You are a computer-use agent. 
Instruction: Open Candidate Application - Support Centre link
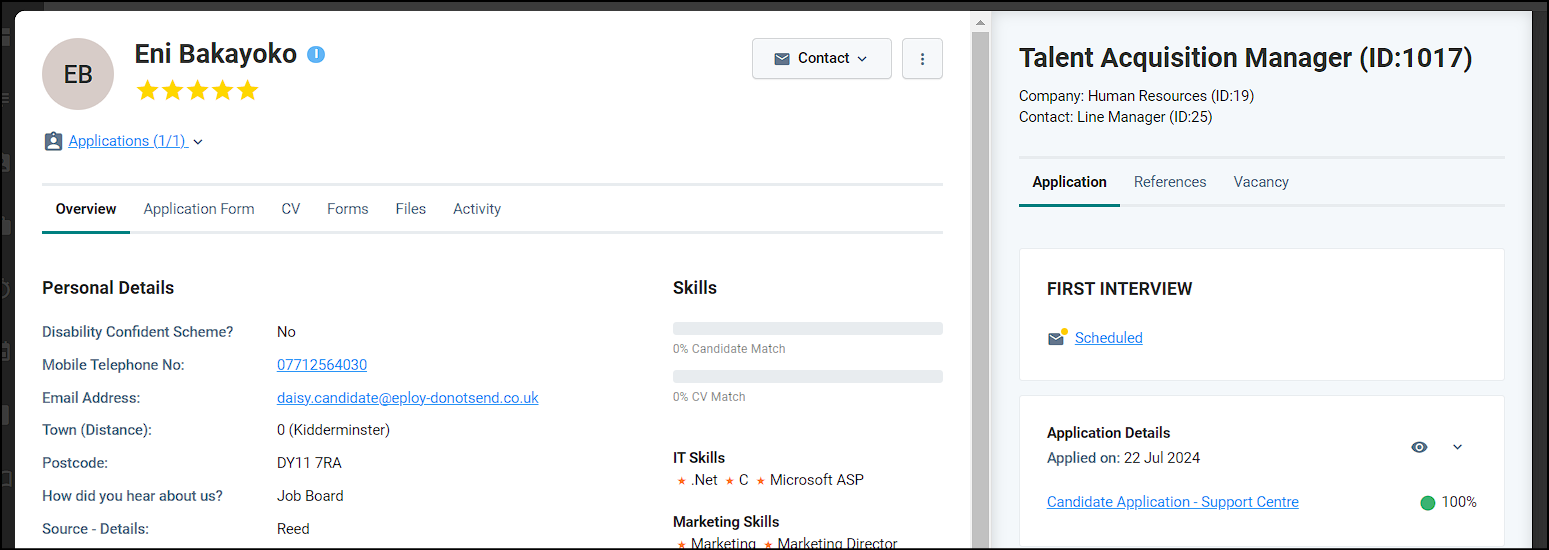[1173, 502]
